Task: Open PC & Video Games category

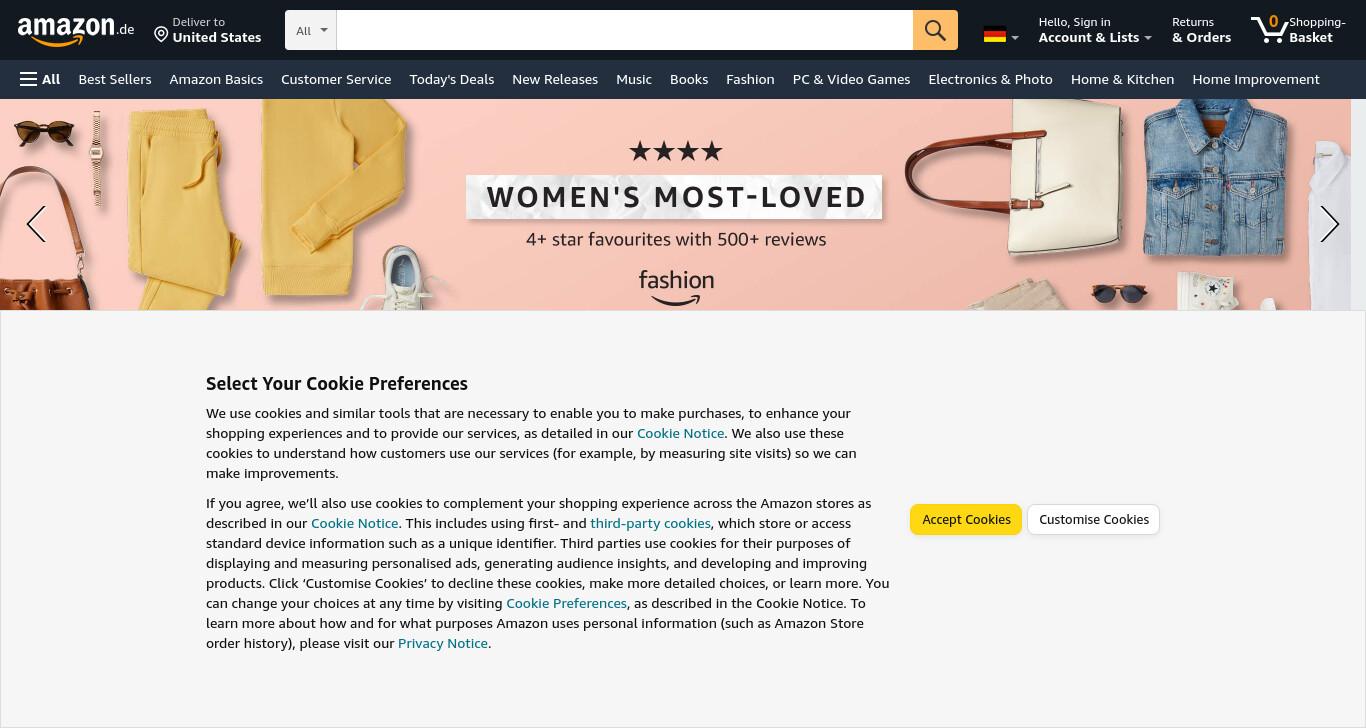Action: [851, 79]
